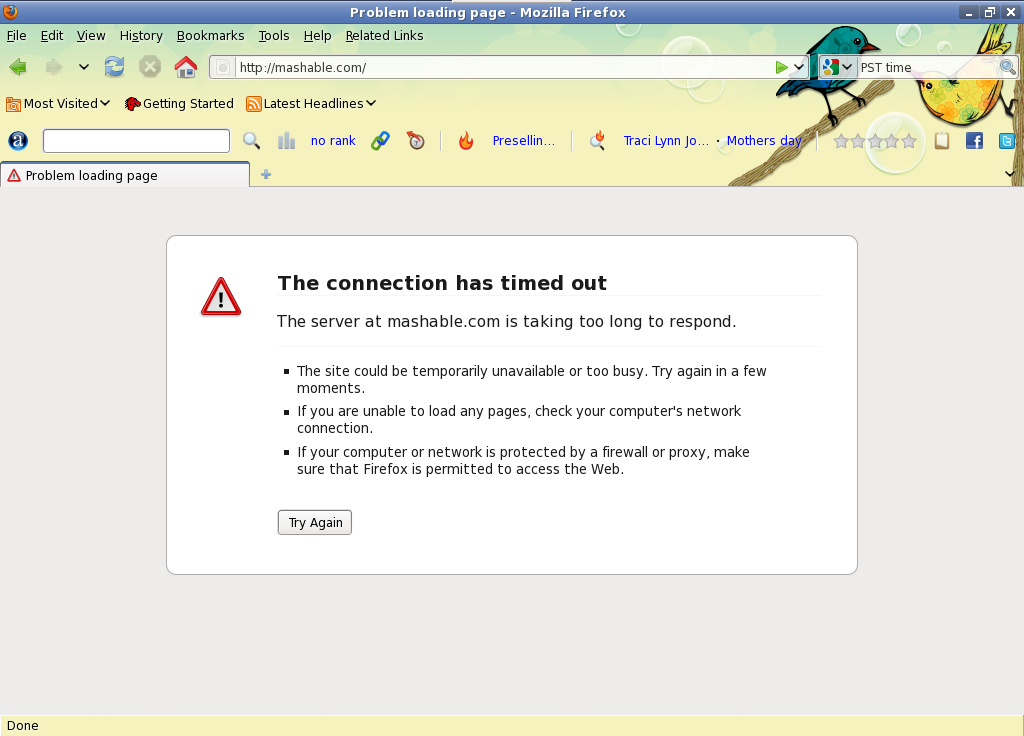This screenshot has height=736, width=1024.
Task: Click the Alexa toolbar search field
Action: tap(136, 141)
